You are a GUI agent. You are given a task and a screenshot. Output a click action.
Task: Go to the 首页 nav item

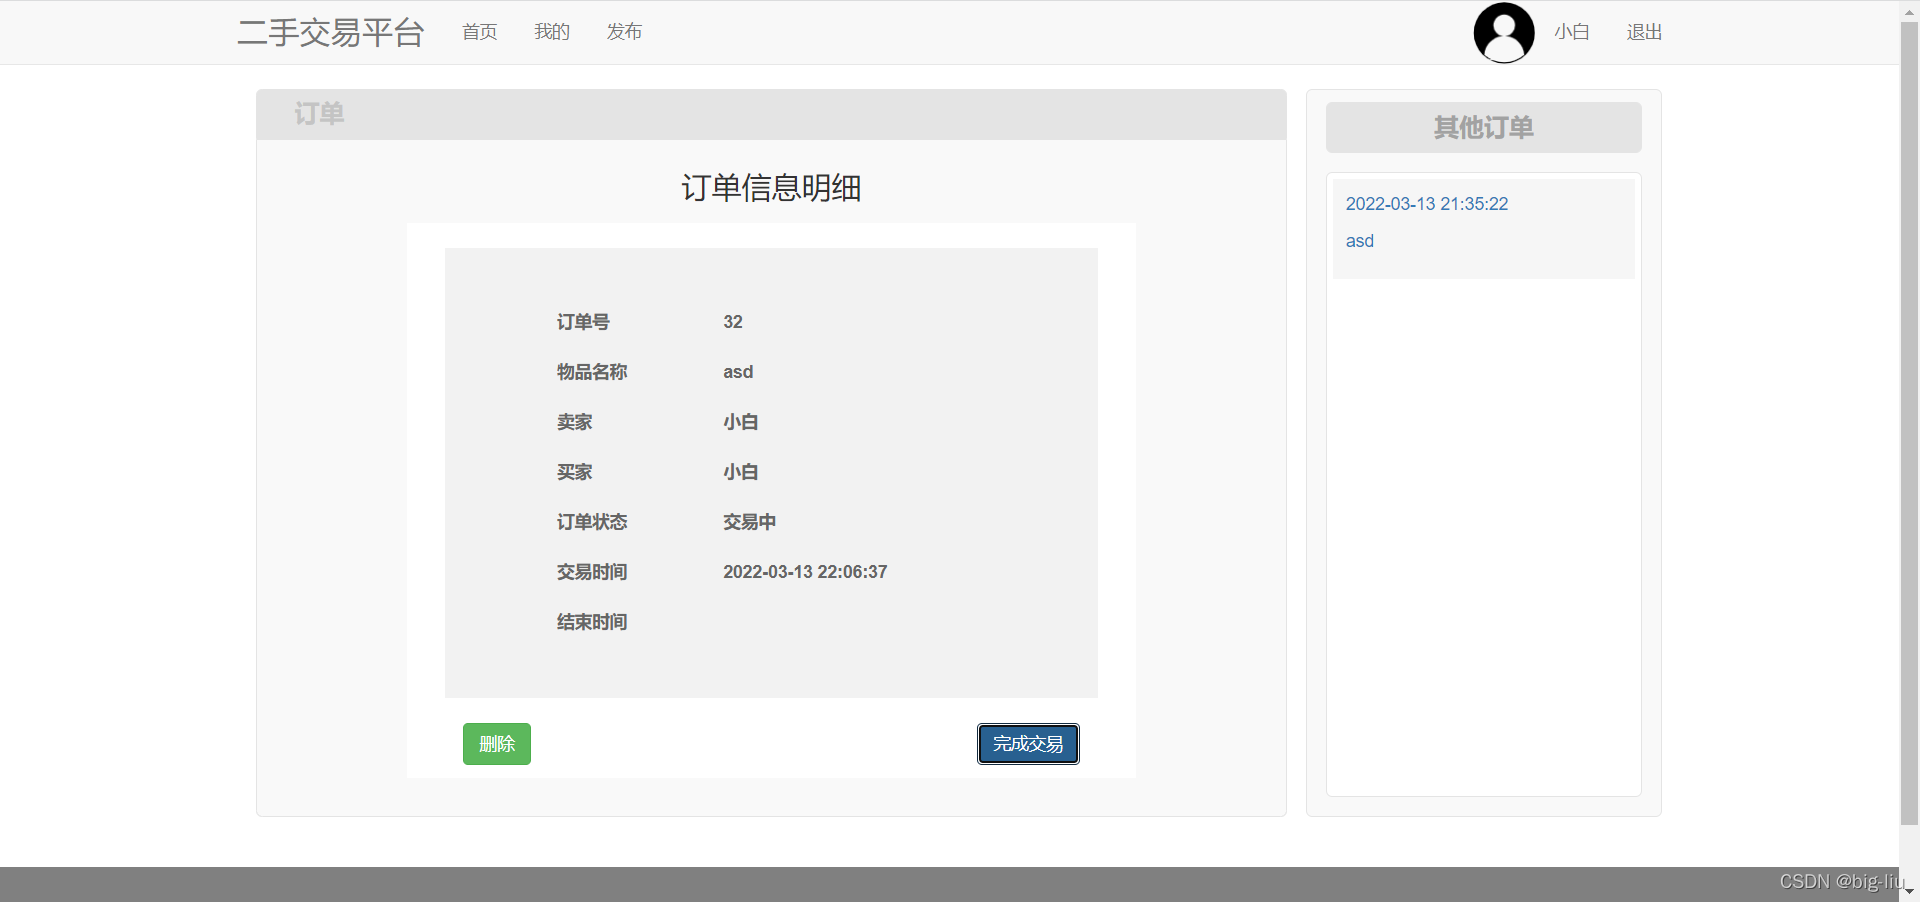pyautogui.click(x=480, y=32)
